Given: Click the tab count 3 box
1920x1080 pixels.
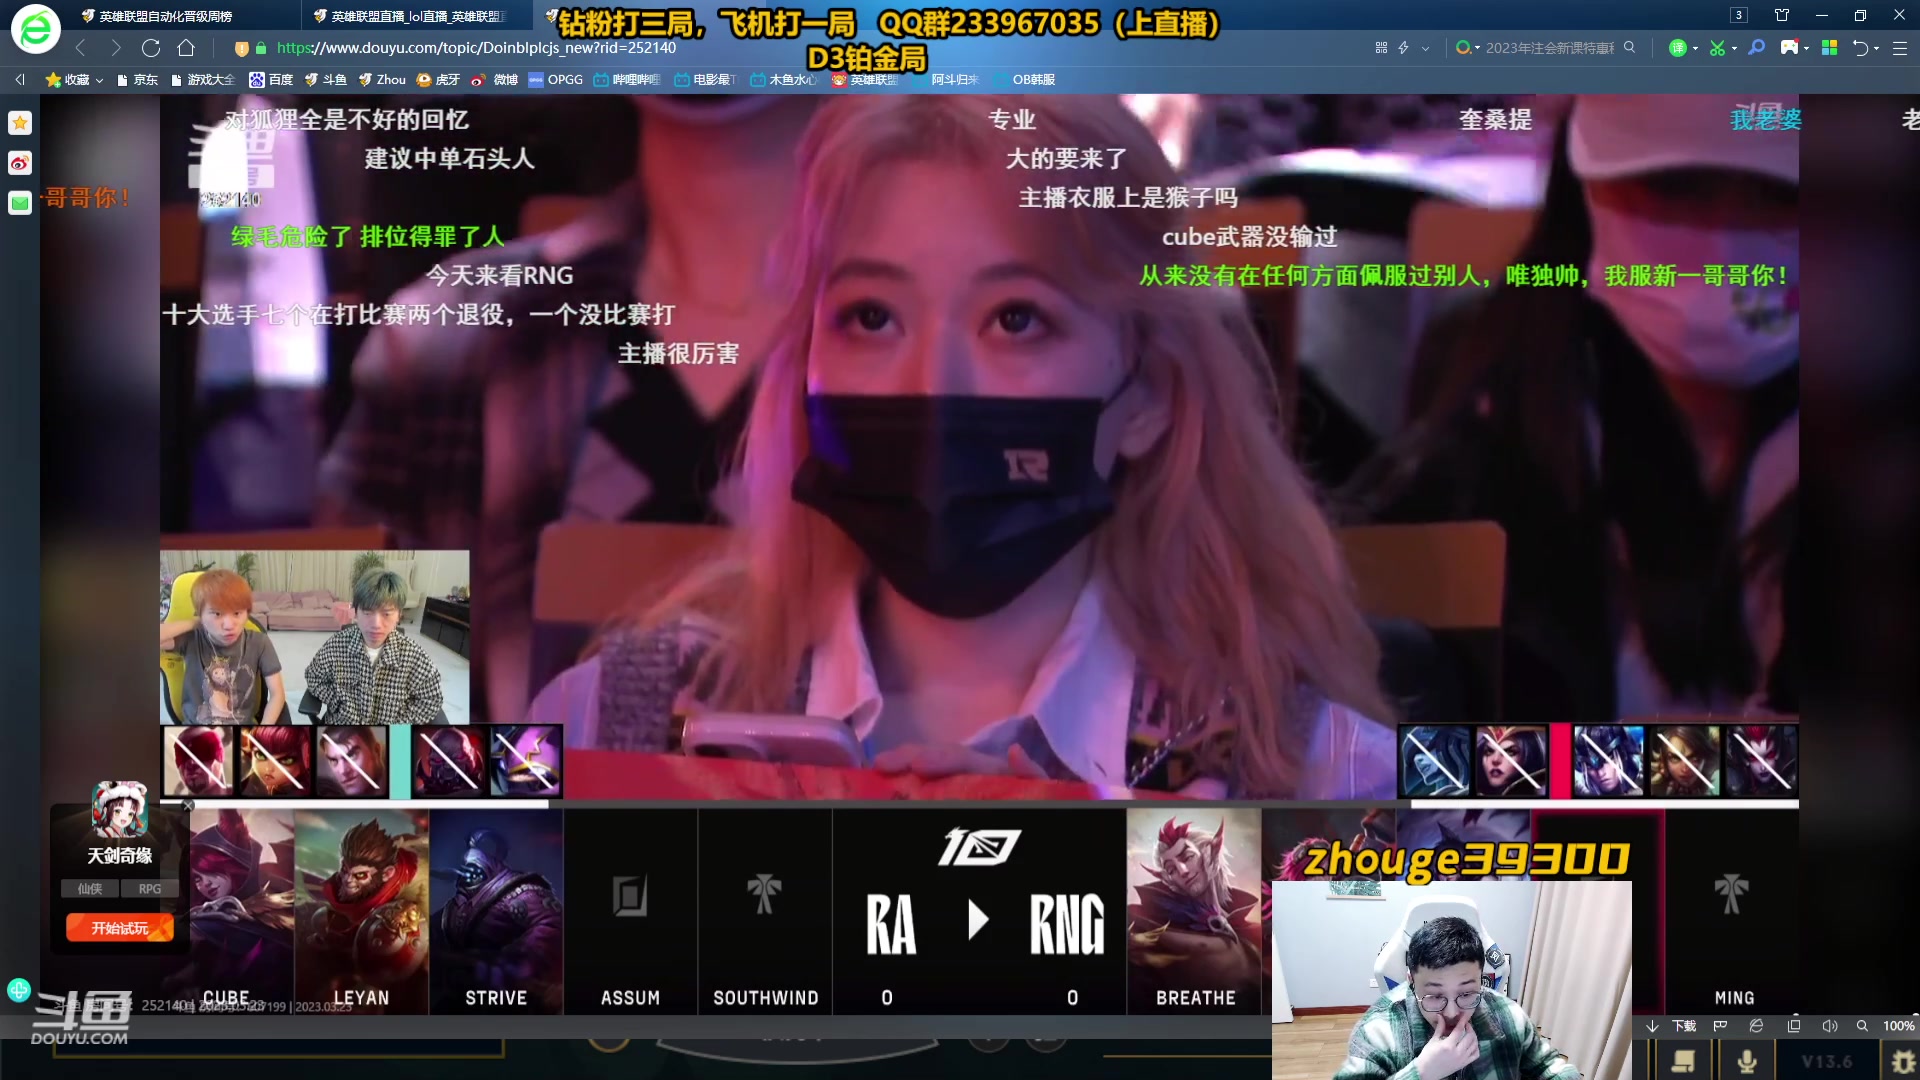Looking at the screenshot, I should pyautogui.click(x=1739, y=15).
